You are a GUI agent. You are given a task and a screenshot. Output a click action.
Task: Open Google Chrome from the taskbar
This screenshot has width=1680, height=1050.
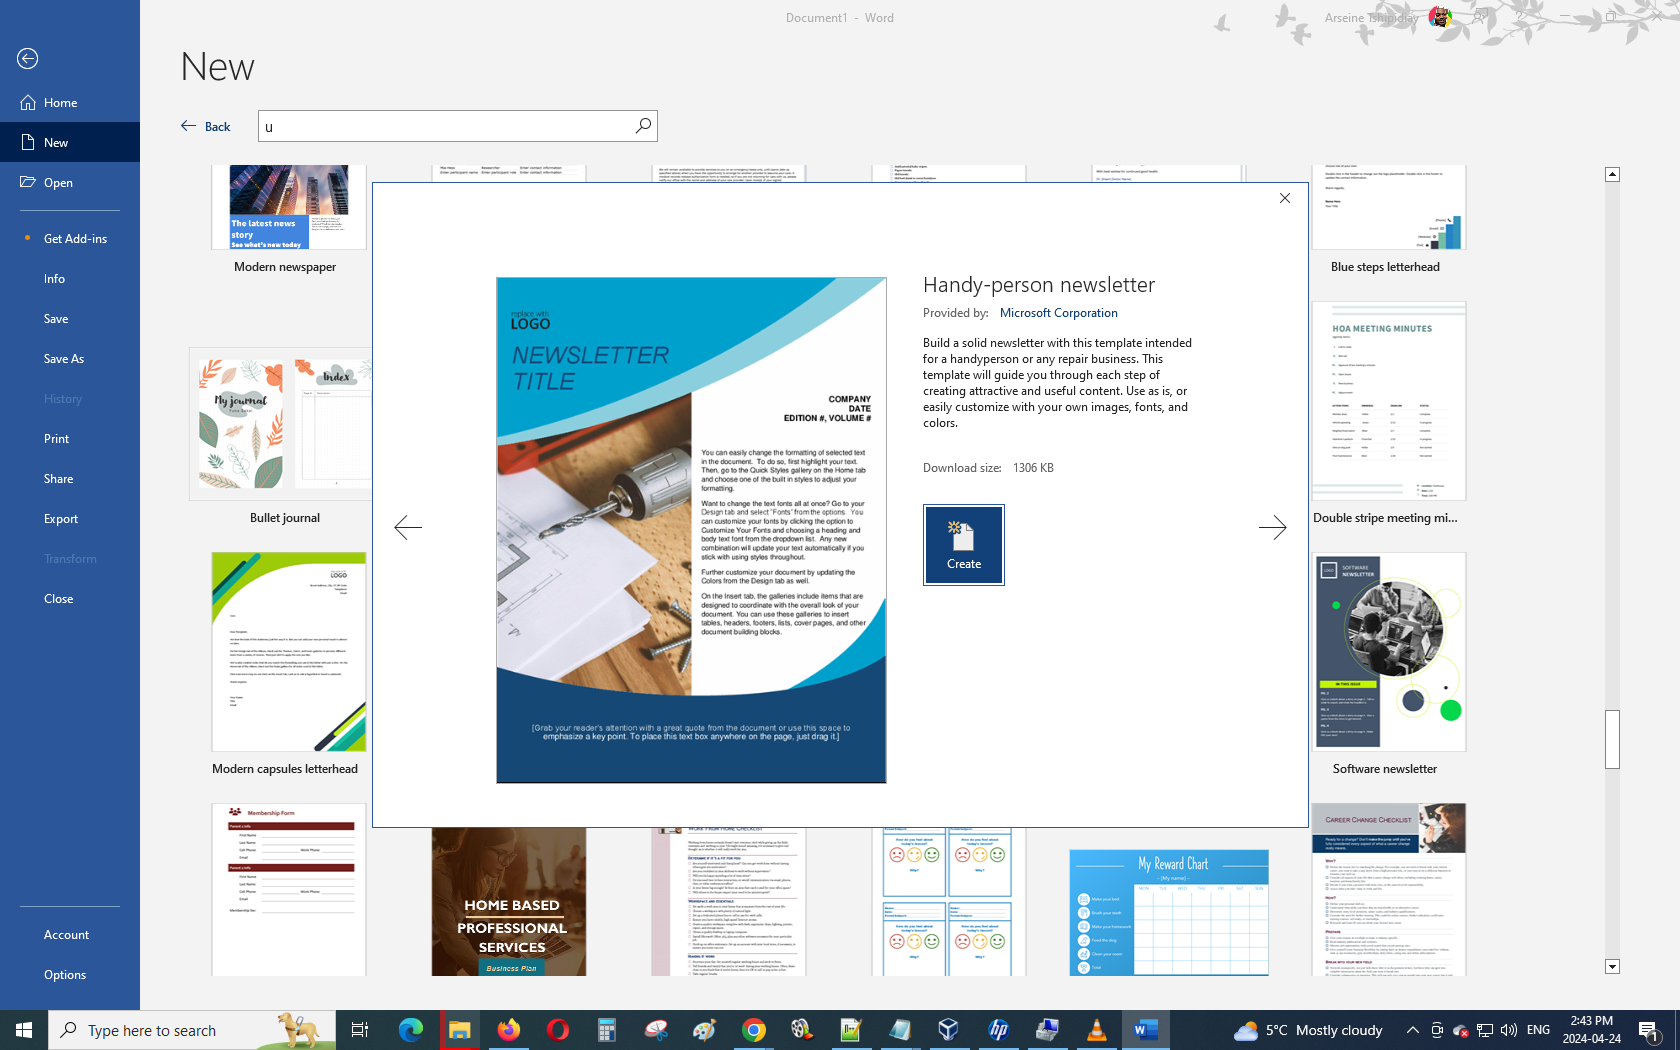754,1030
